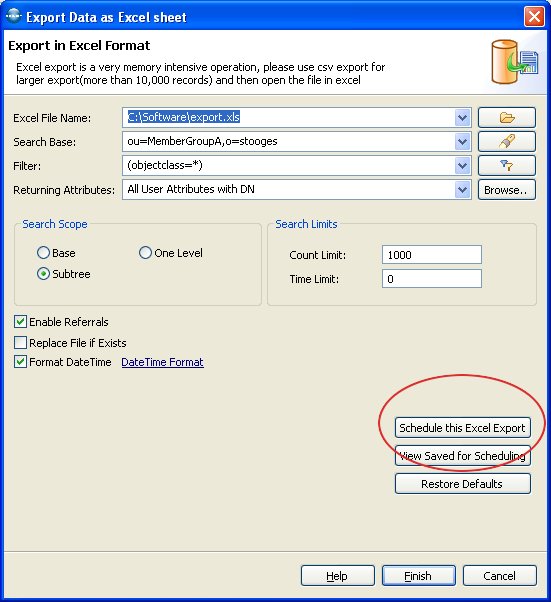Open the folder browse button for Excel file

[506, 117]
